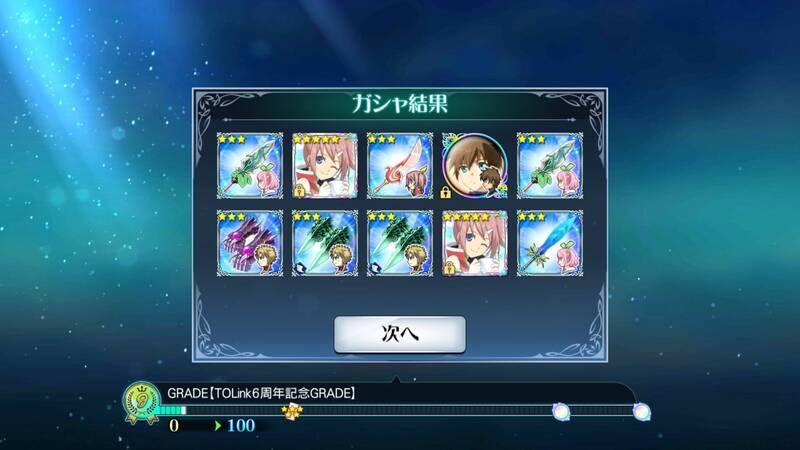Select the first green spear weapon icon
Screen dimensions: 800x450
pos(249,166)
